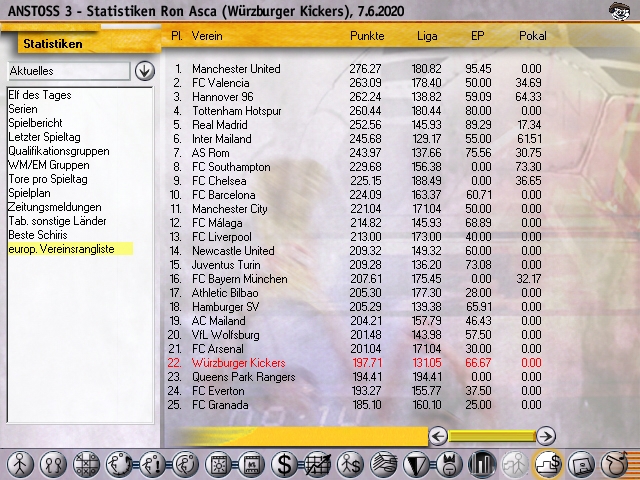Viewport: 640px width, 480px height.
Task: Click the EP column header
Action: coord(478,36)
